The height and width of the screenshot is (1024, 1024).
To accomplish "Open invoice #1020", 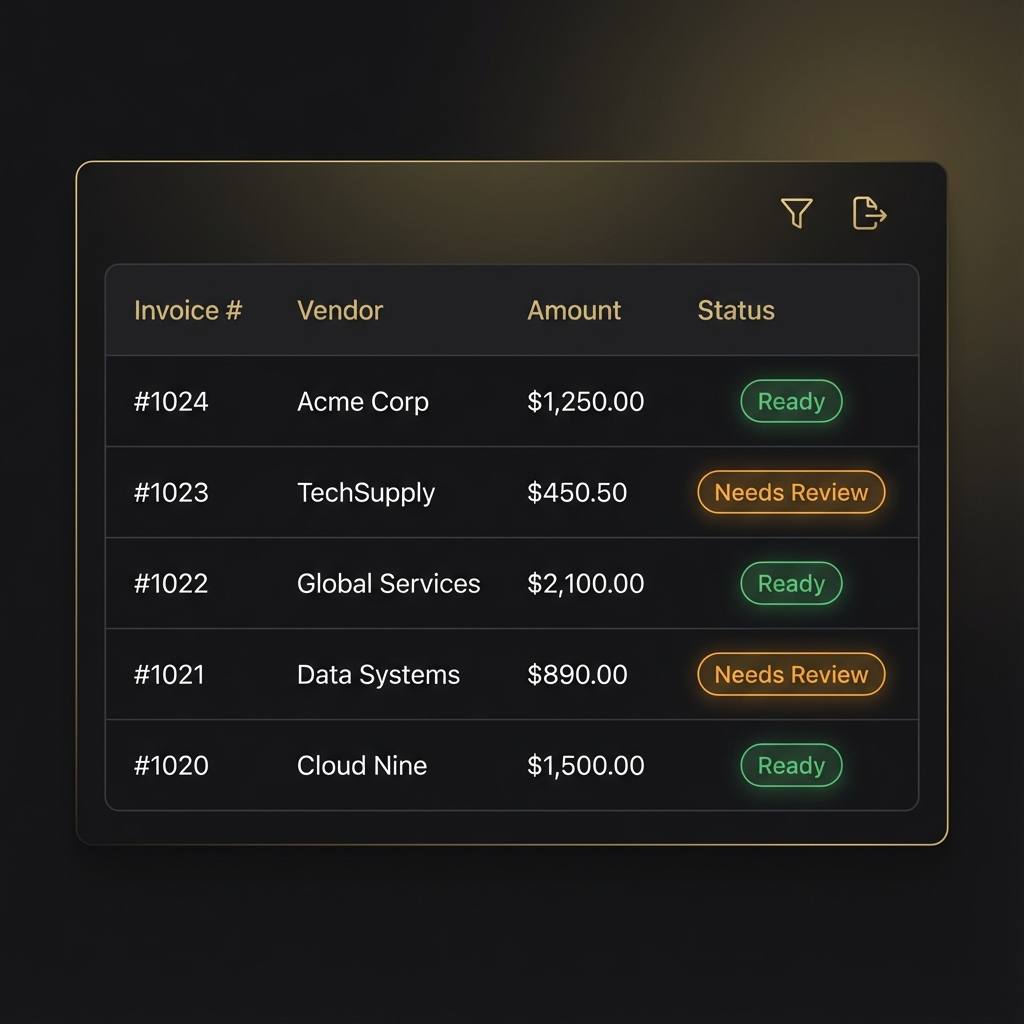I will [x=171, y=766].
